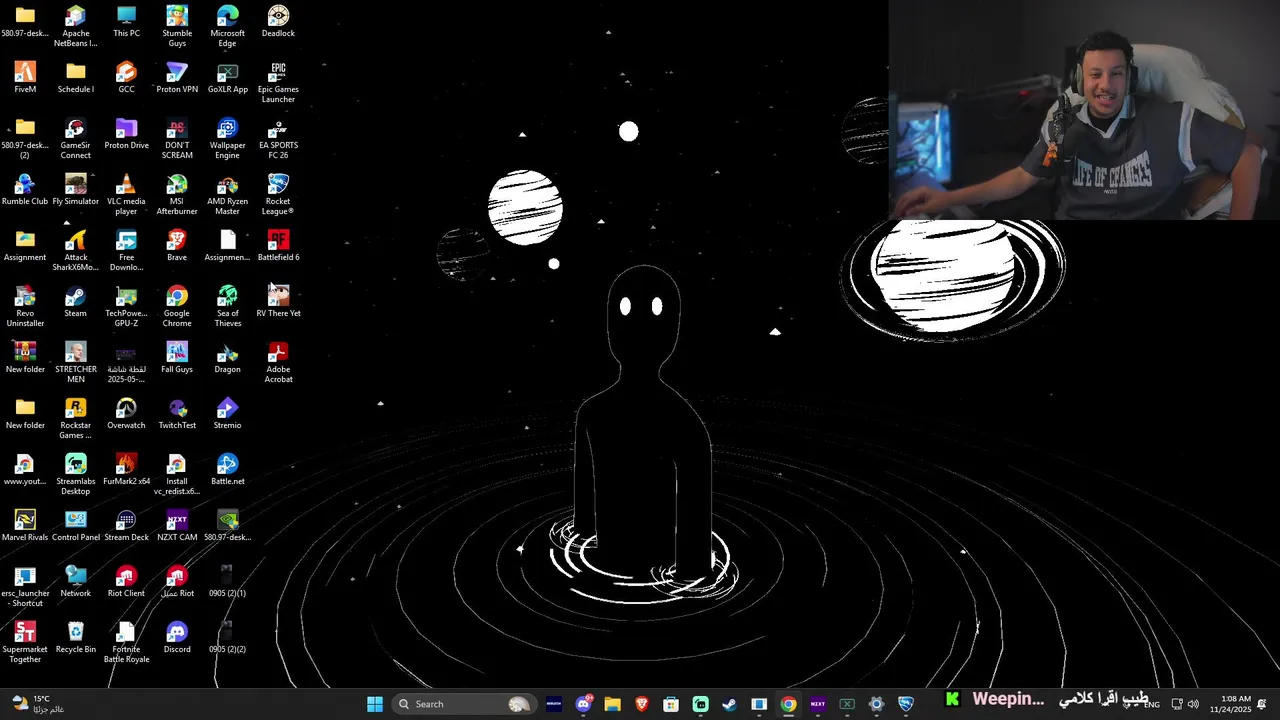The height and width of the screenshot is (720, 1280).
Task: Open the volume control in system tray
Action: coord(1193,704)
